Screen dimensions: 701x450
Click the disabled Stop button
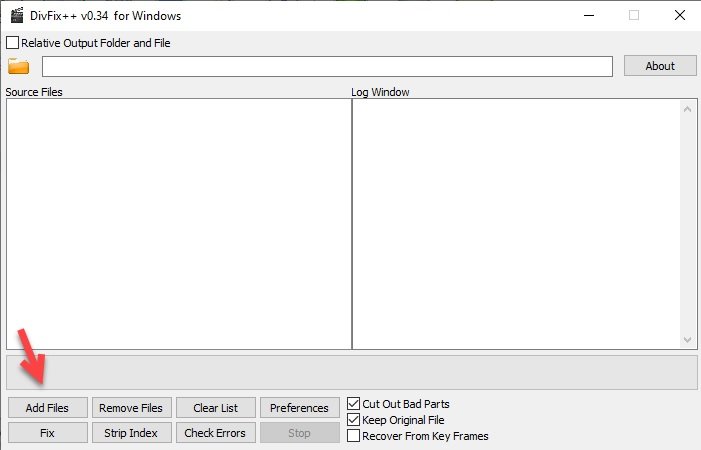tap(300, 433)
